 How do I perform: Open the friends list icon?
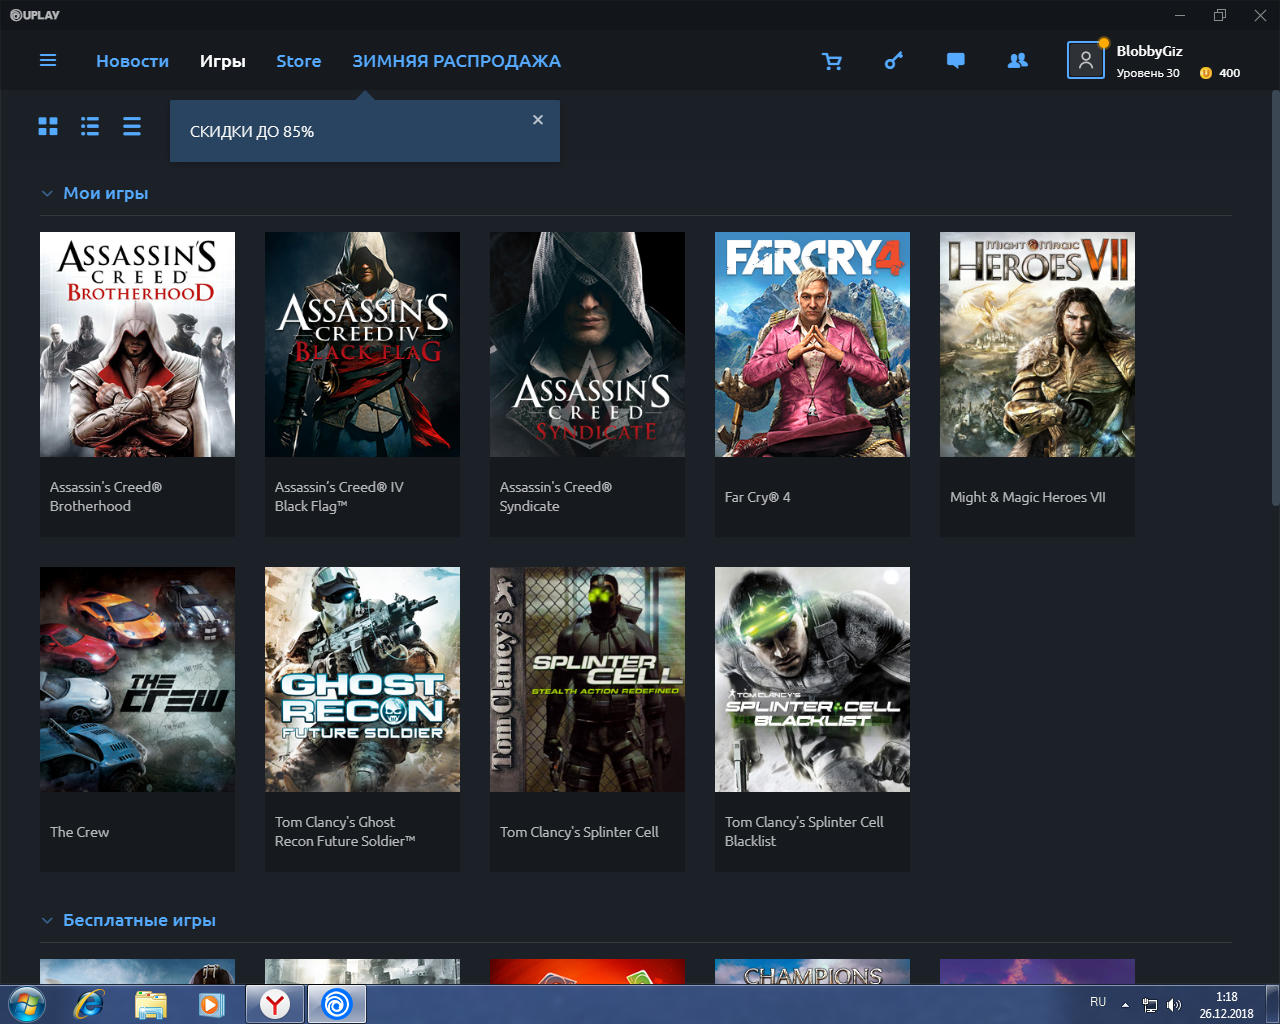point(1018,61)
